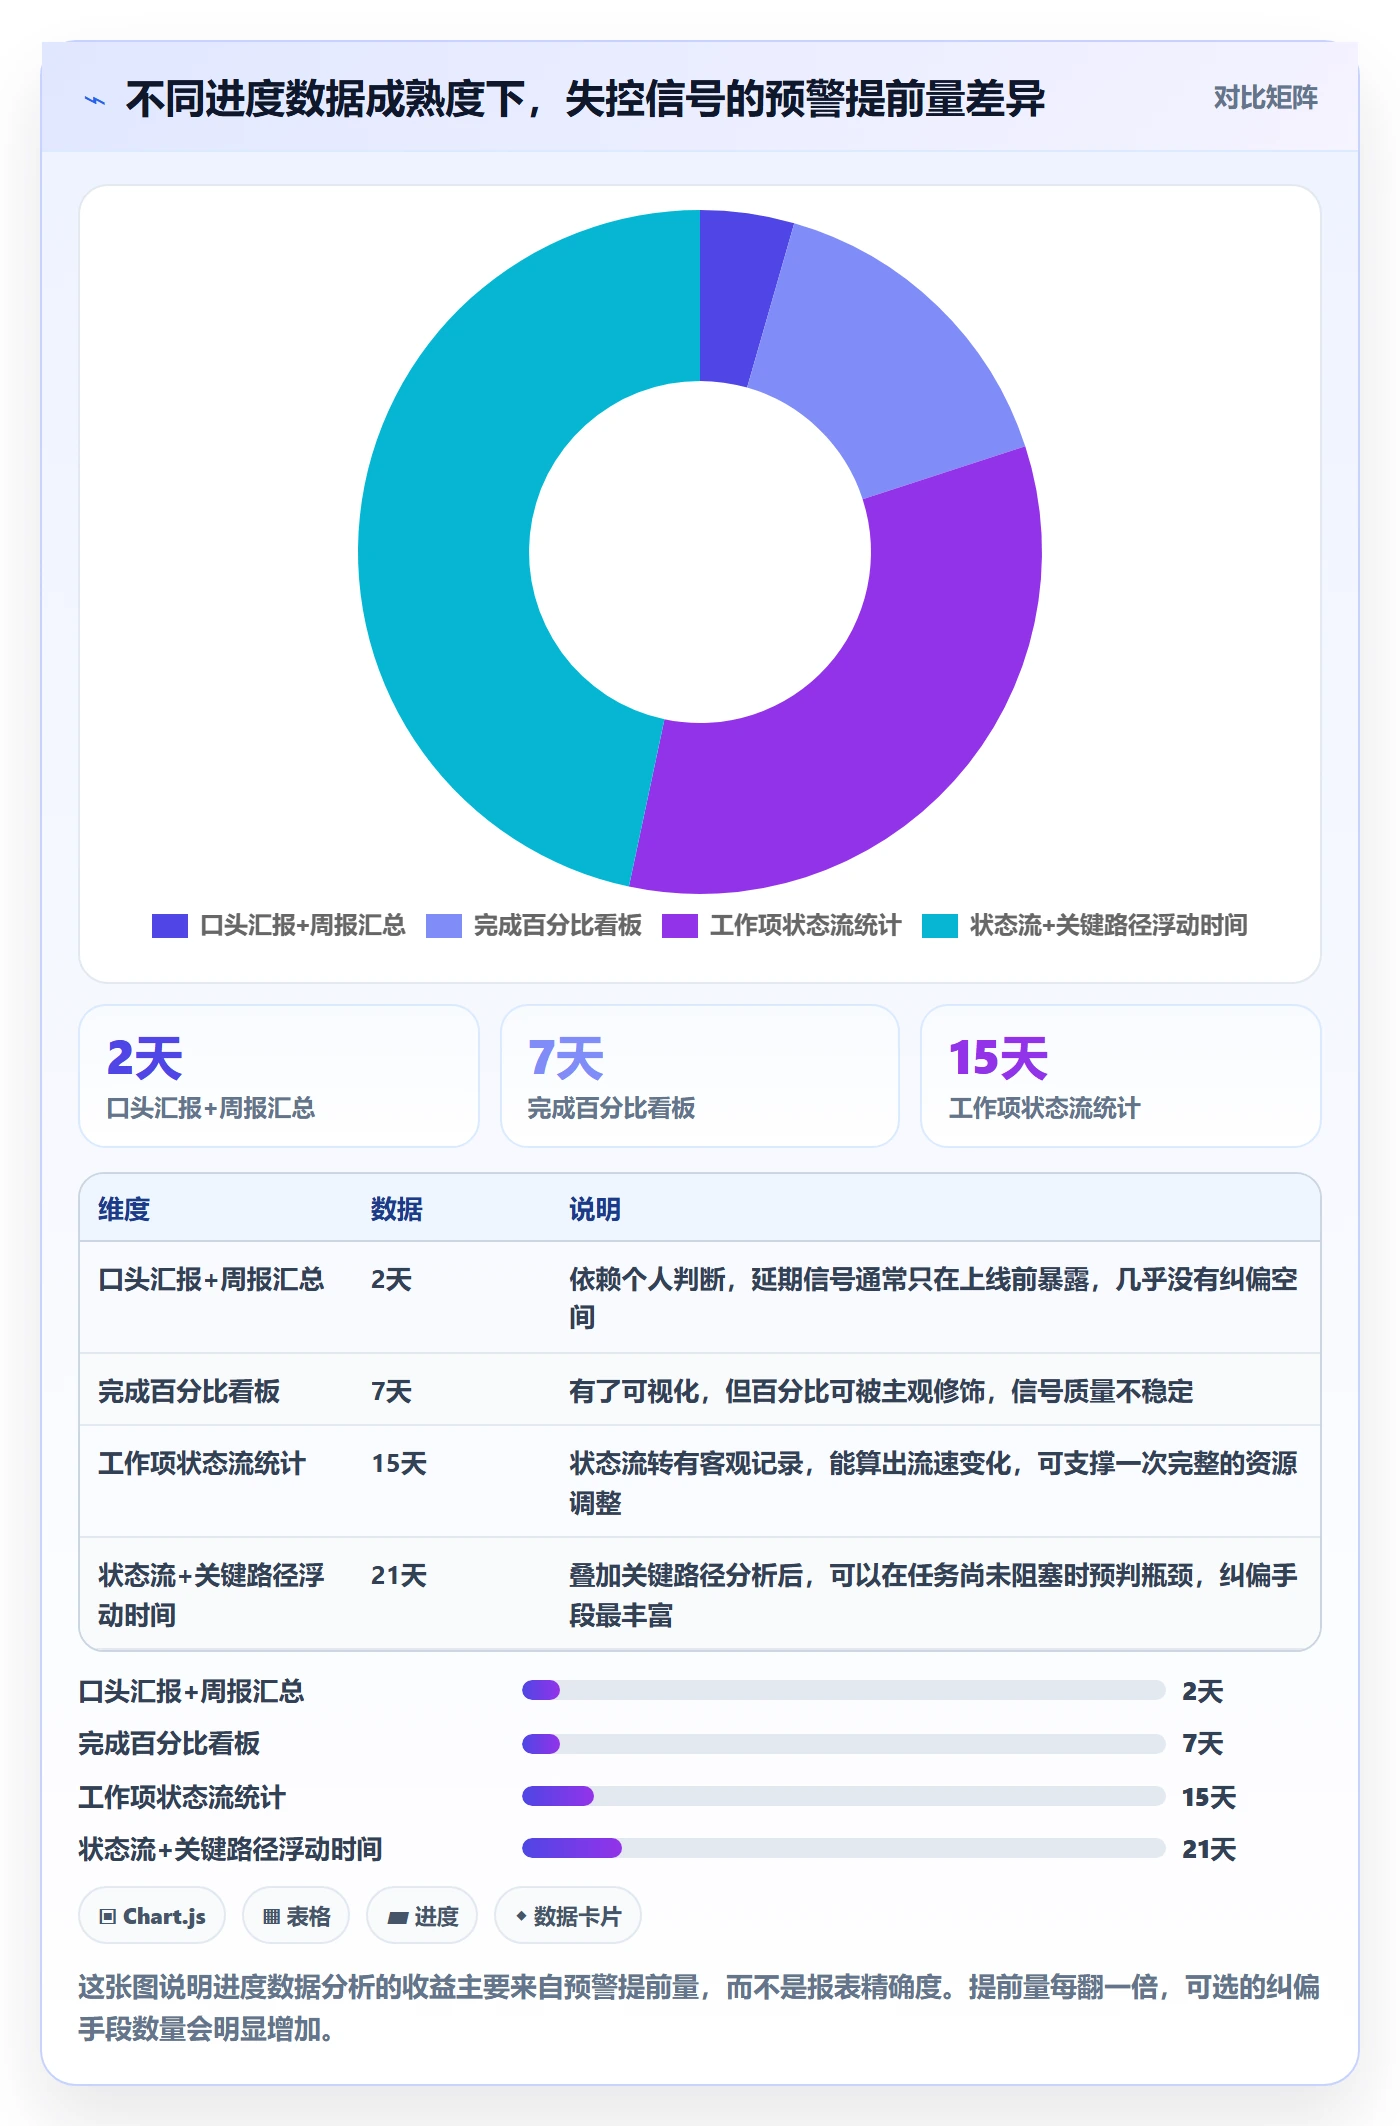Click the summary paragraph at bottom
The height and width of the screenshot is (2126, 1400).
(x=699, y=2007)
